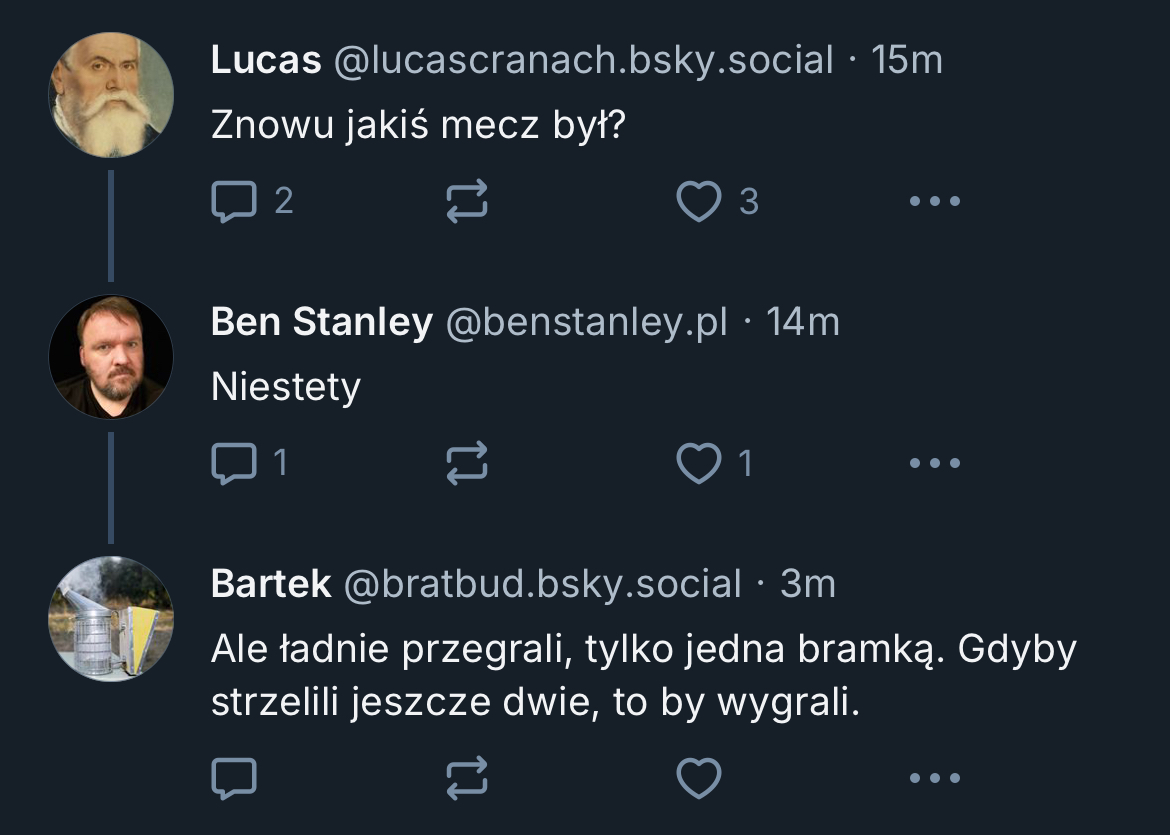Viewport: 1170px width, 835px height.
Task: Repost Ben Stanley's "Niestety" reply
Action: [466, 463]
